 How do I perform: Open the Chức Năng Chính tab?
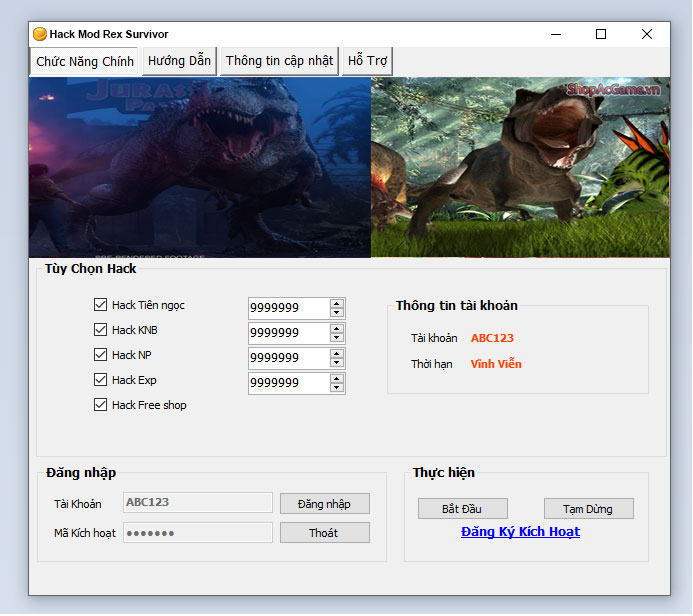pyautogui.click(x=84, y=61)
